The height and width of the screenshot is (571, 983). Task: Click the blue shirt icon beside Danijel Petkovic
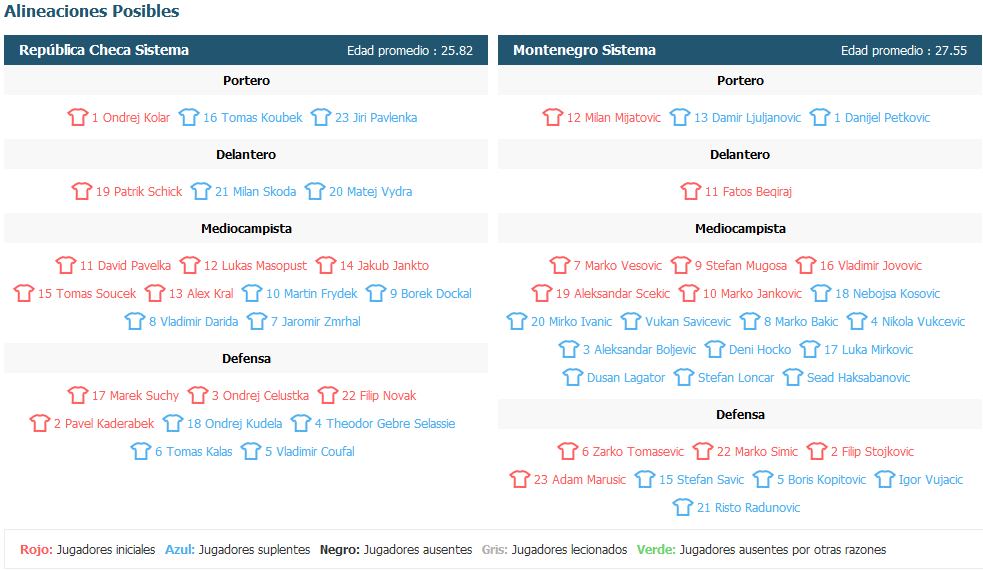(820, 117)
